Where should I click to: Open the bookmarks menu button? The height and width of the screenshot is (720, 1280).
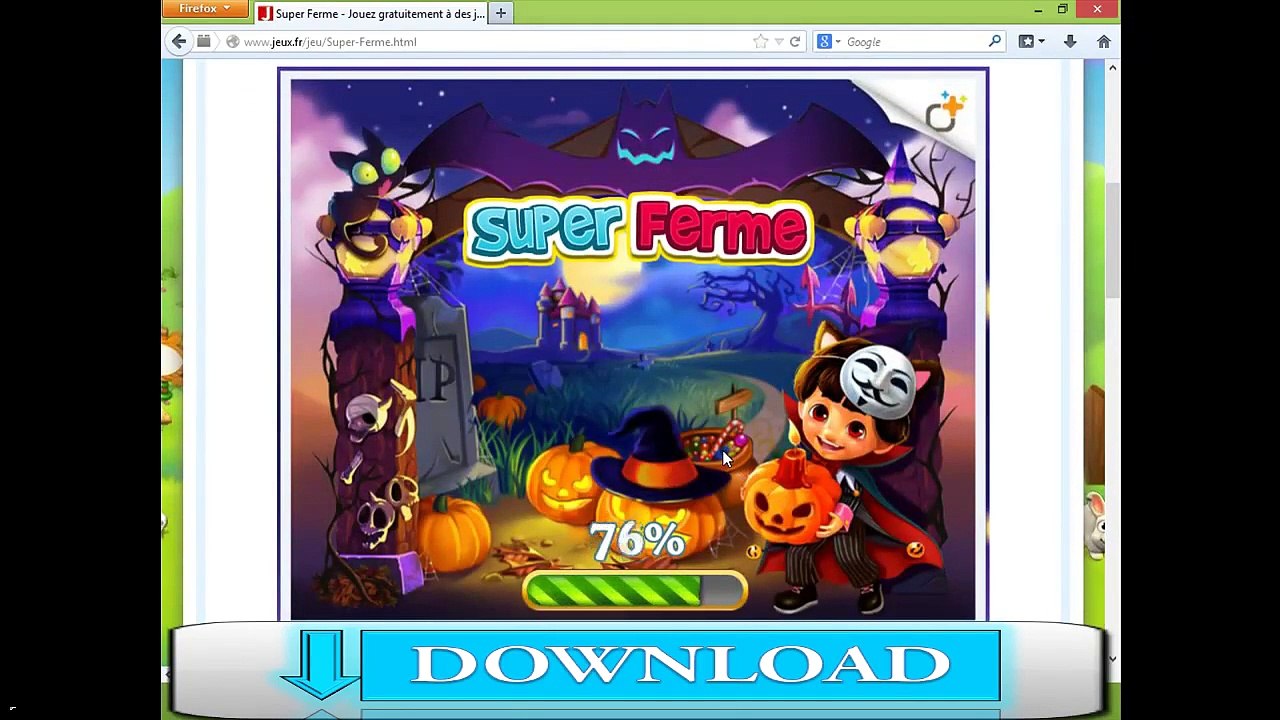1031,42
